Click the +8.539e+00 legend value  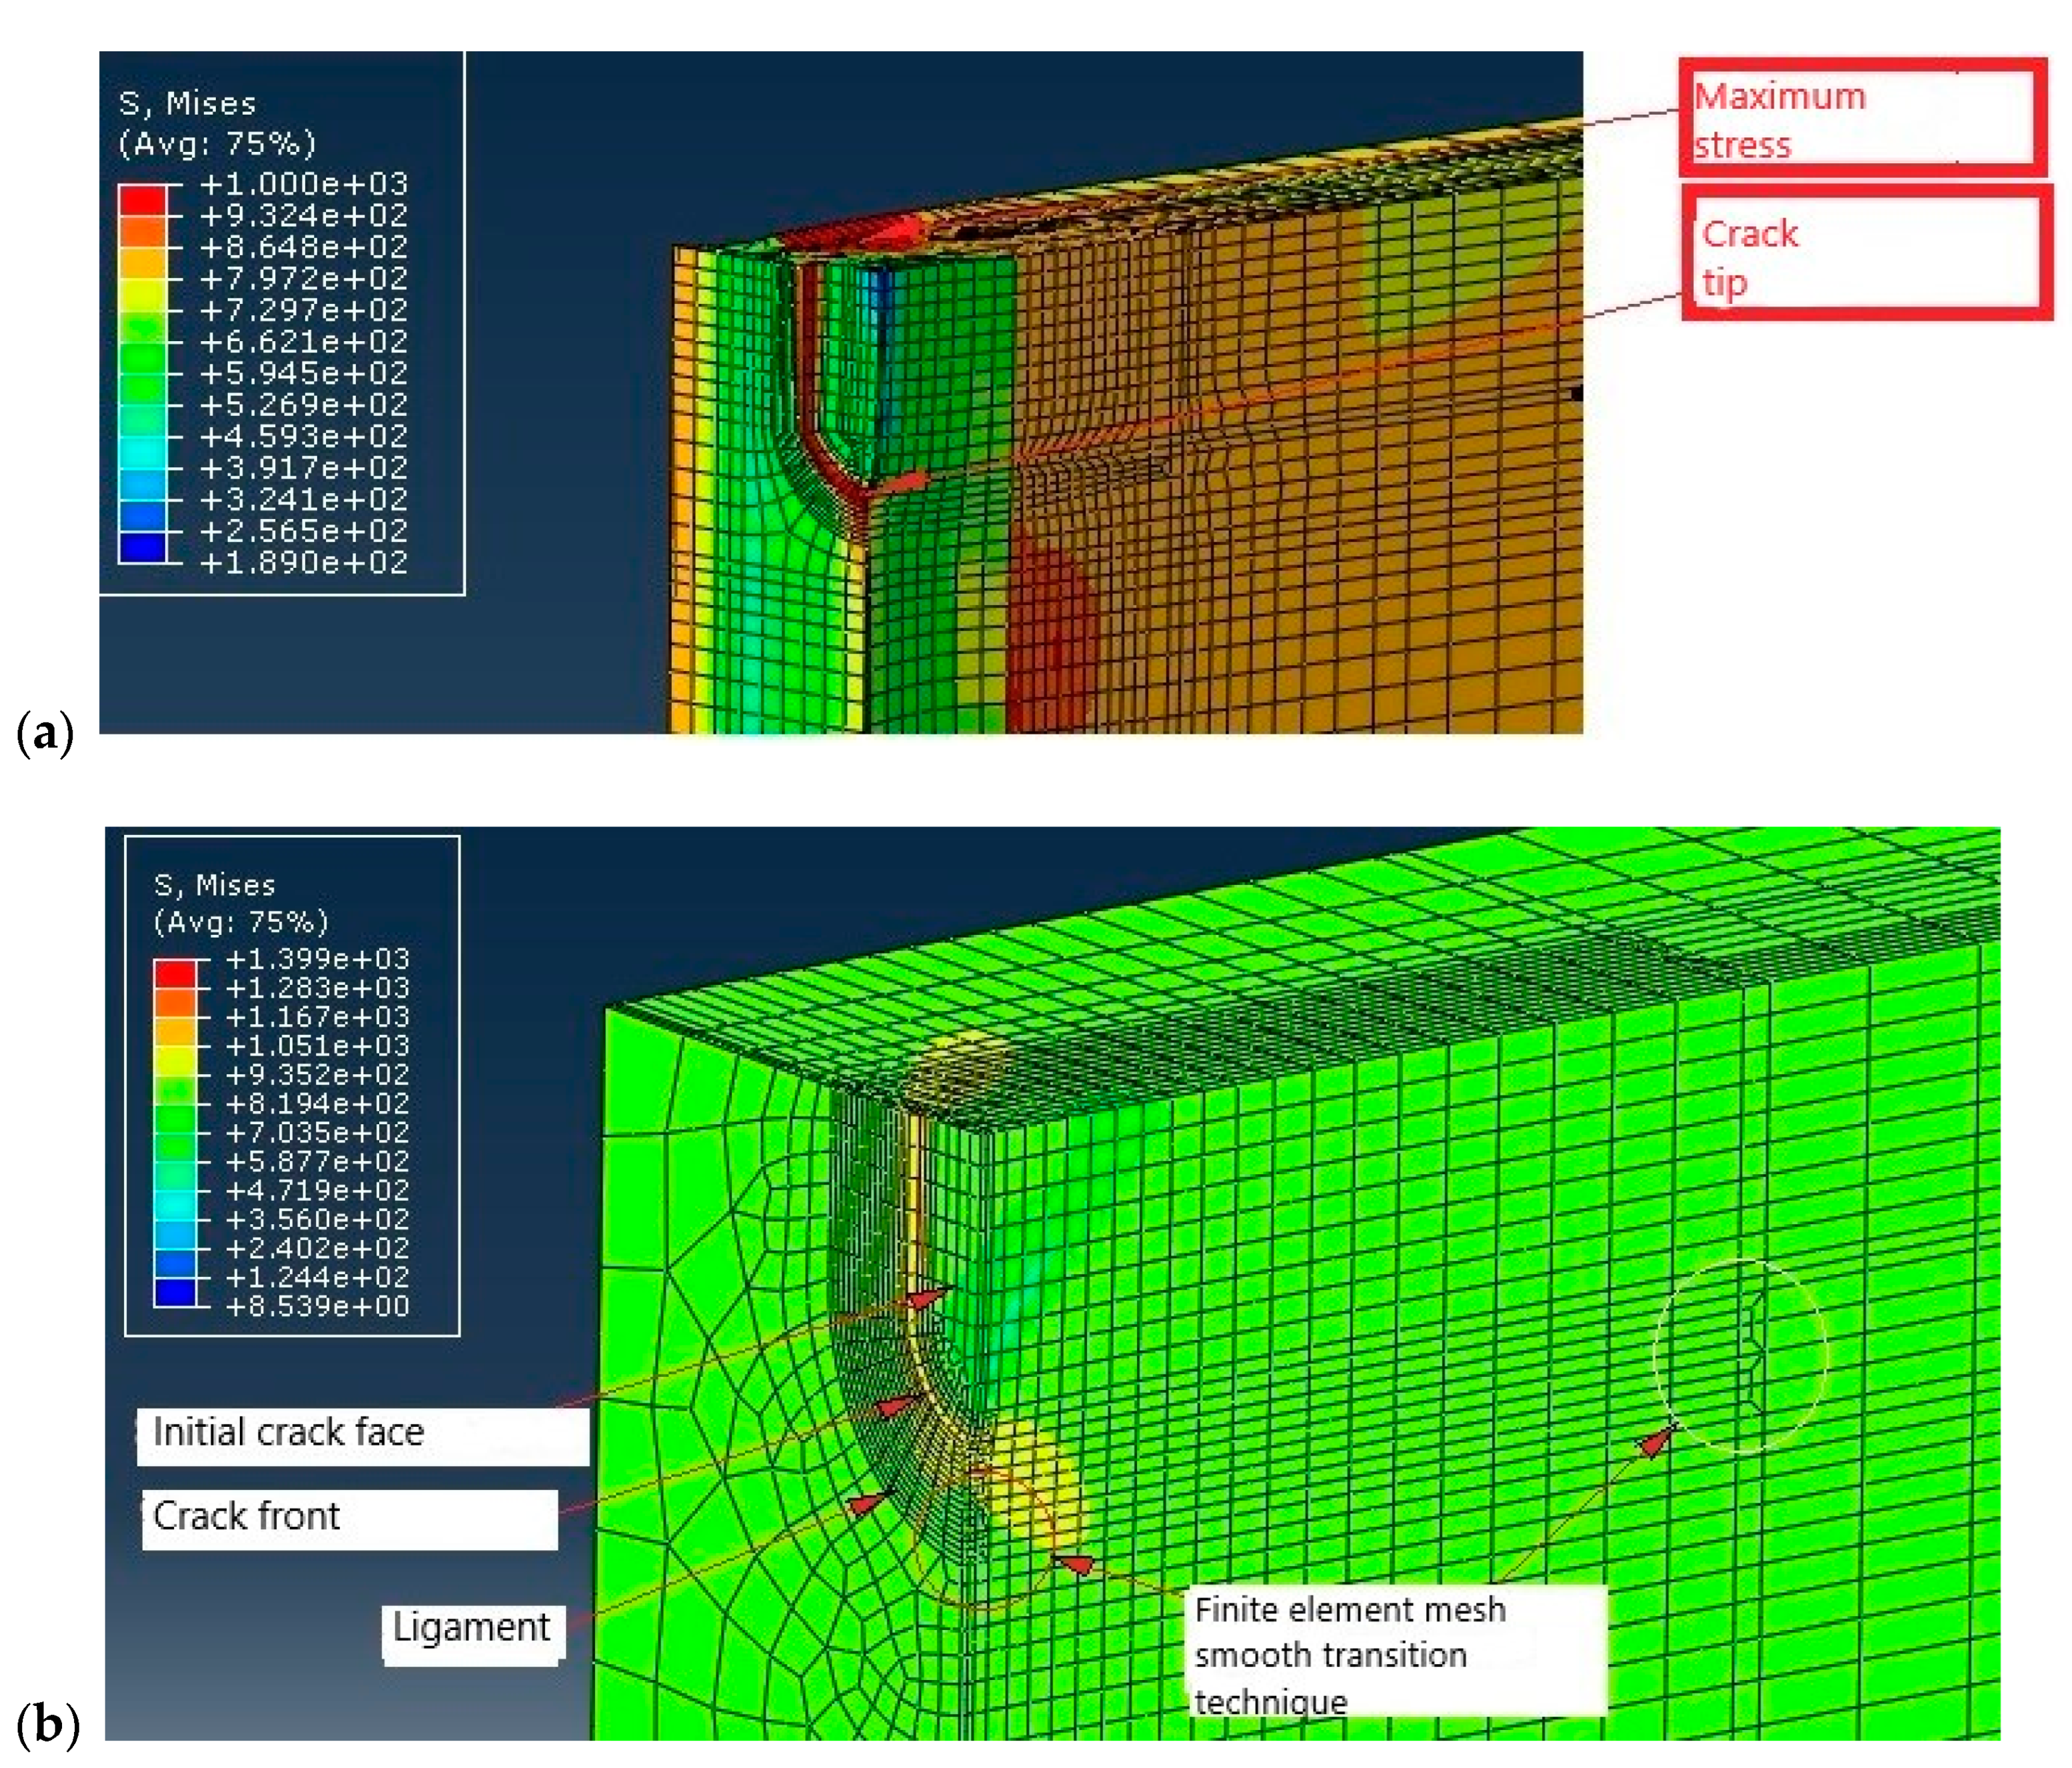317,1306
